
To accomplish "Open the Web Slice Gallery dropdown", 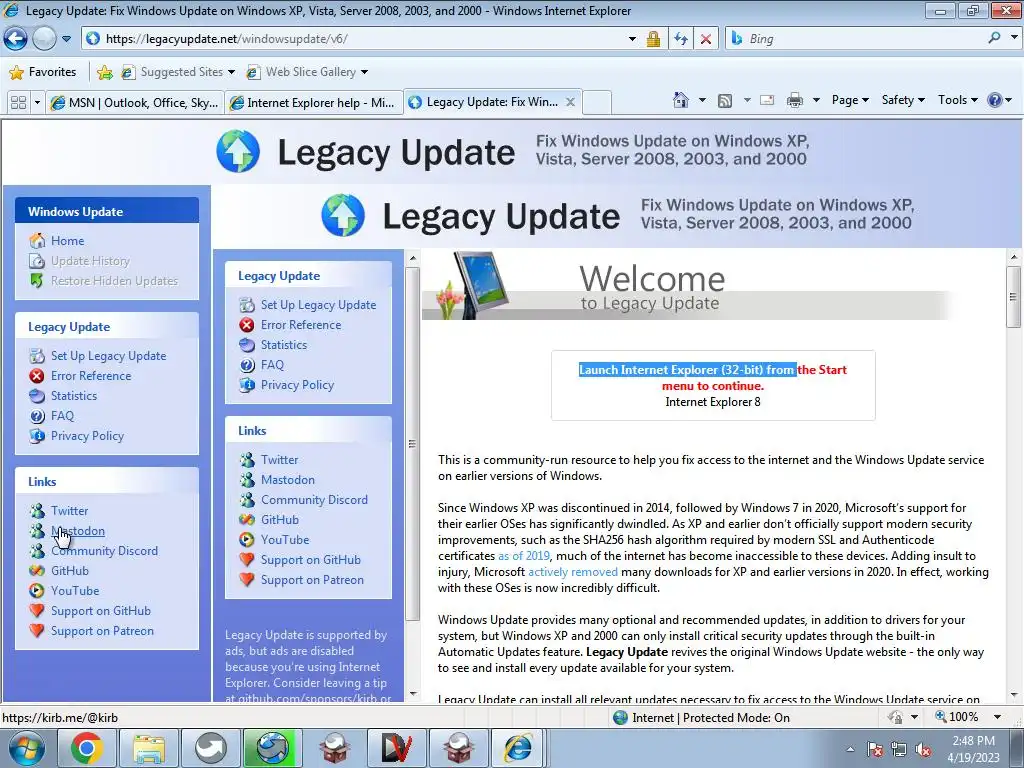I will tap(307, 72).
